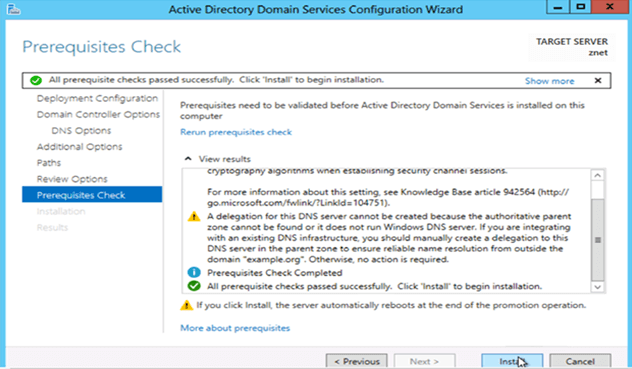
Task: Open Domain Controller Options step
Action: (x=98, y=115)
